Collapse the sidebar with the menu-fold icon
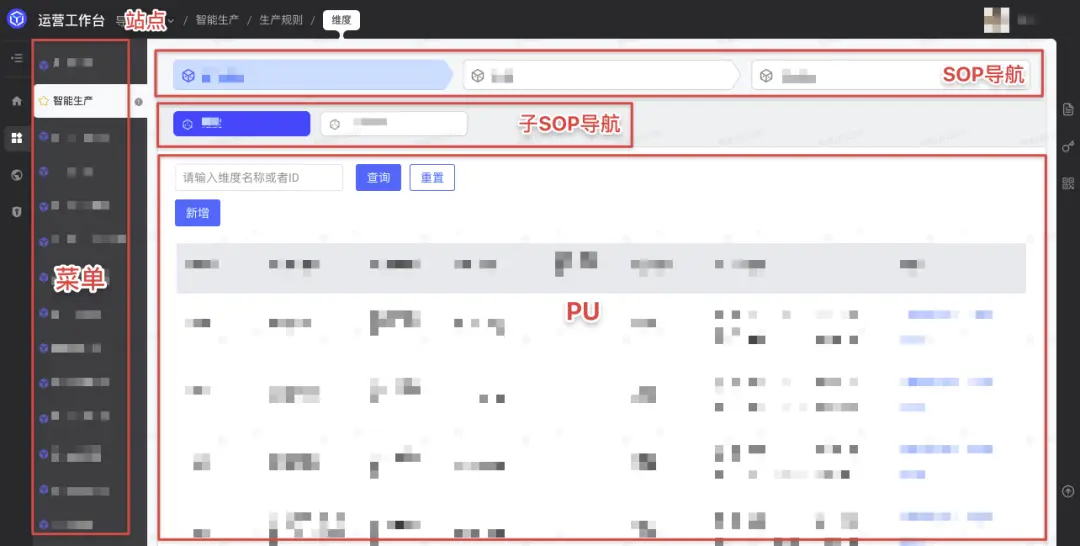 tap(16, 58)
